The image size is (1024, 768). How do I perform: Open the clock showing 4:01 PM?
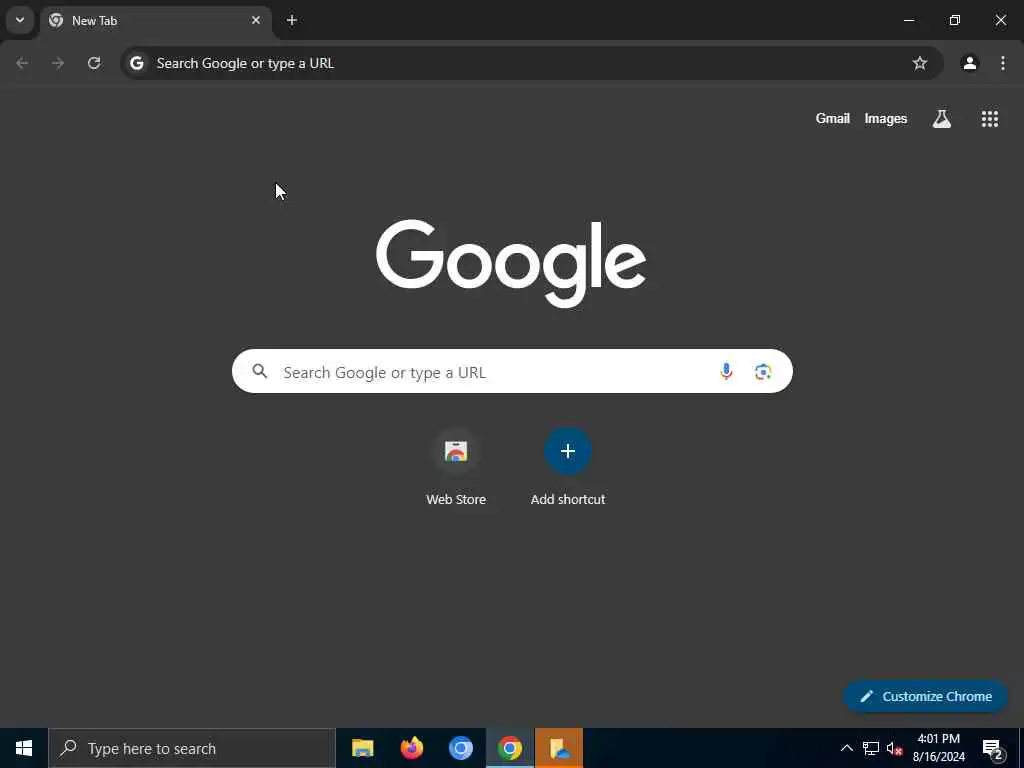pyautogui.click(x=938, y=748)
